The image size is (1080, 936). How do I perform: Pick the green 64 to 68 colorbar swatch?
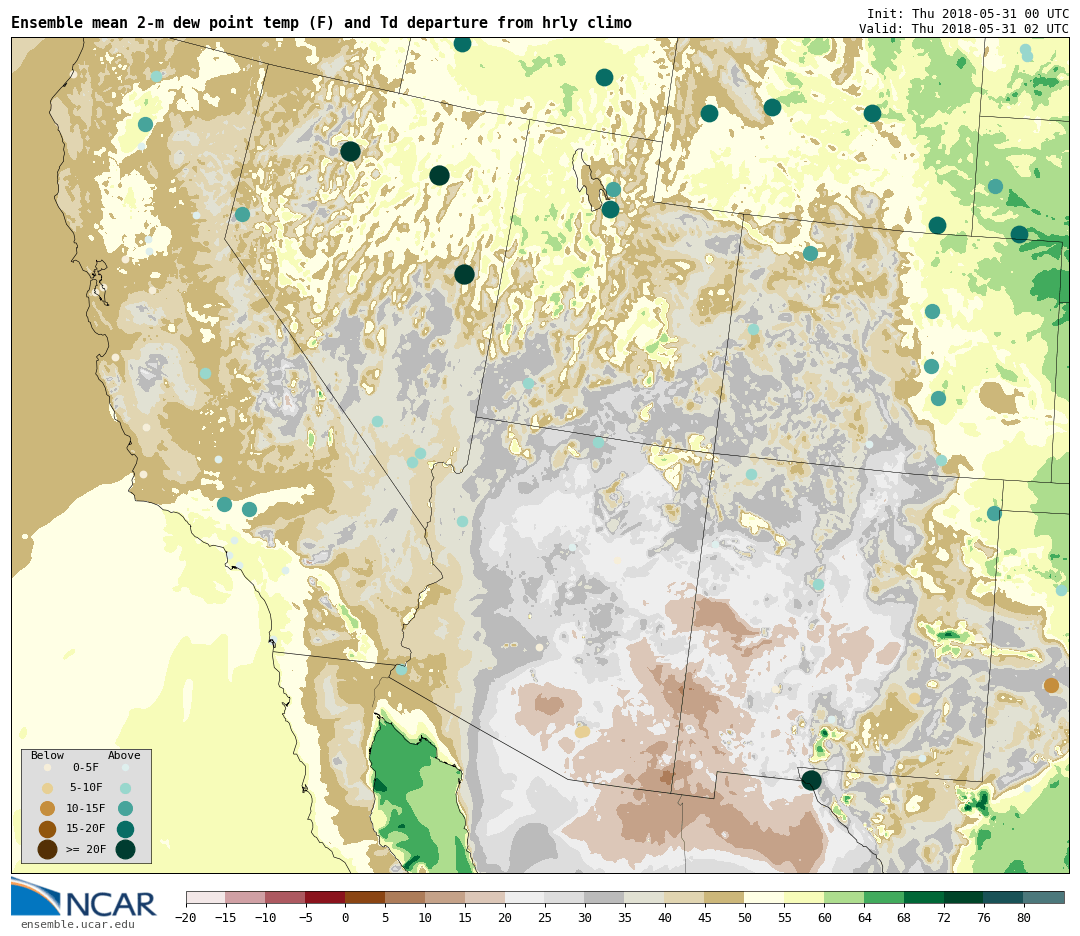point(884,898)
